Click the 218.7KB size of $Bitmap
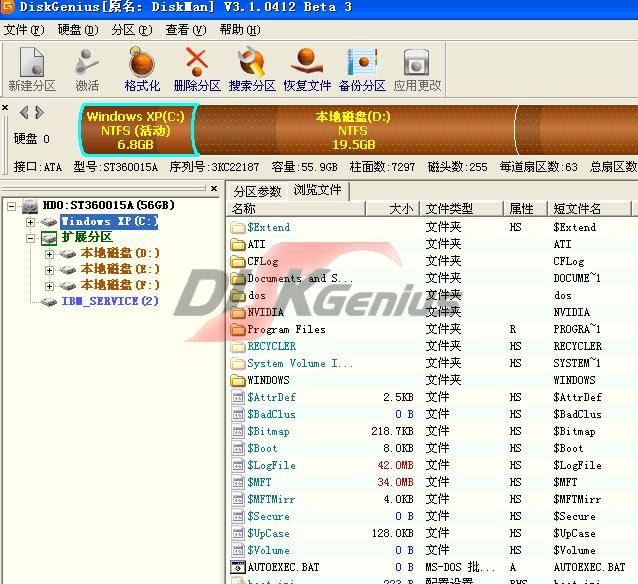This screenshot has width=638, height=584. [x=392, y=431]
